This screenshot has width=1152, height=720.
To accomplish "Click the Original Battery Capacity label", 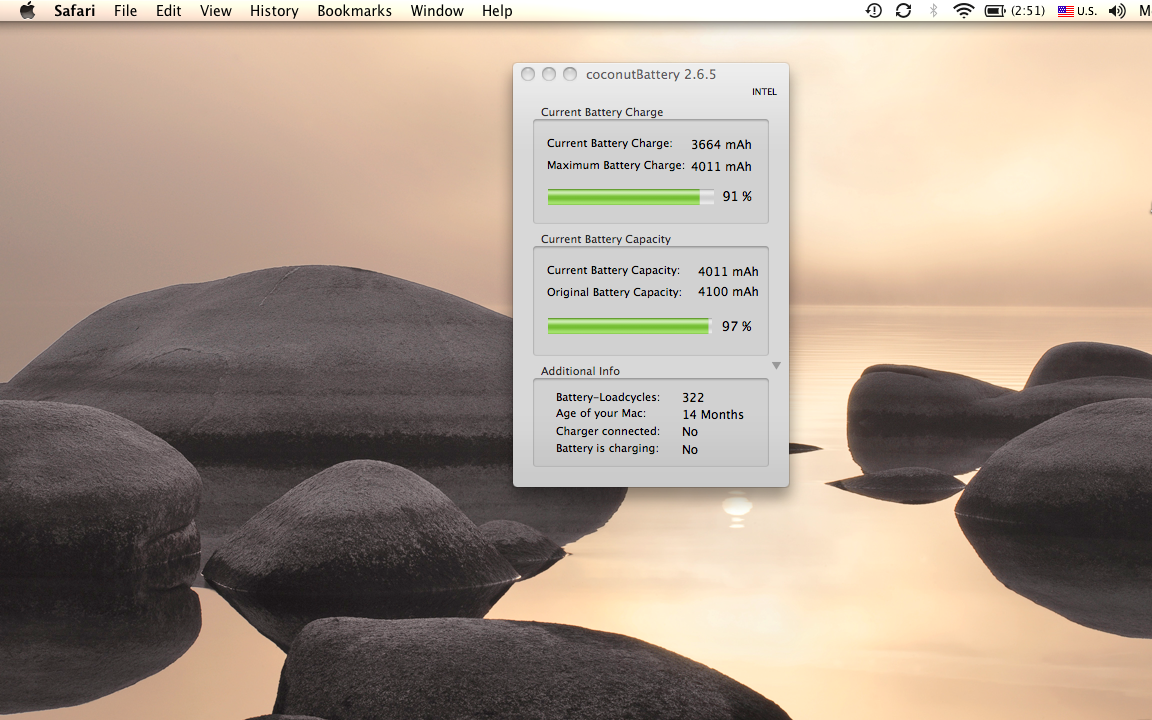I will pos(614,292).
